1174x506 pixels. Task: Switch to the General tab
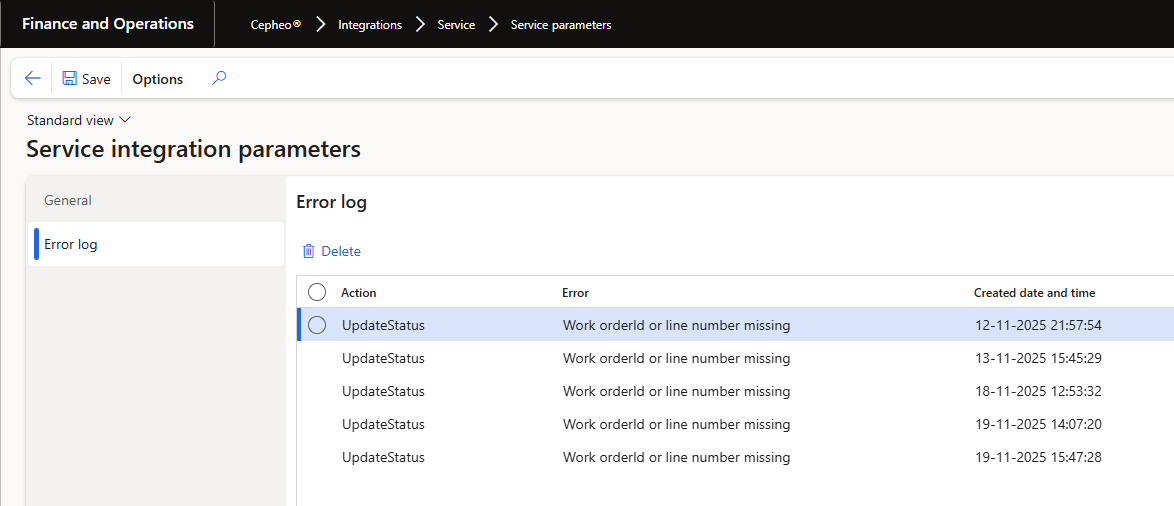coord(68,200)
